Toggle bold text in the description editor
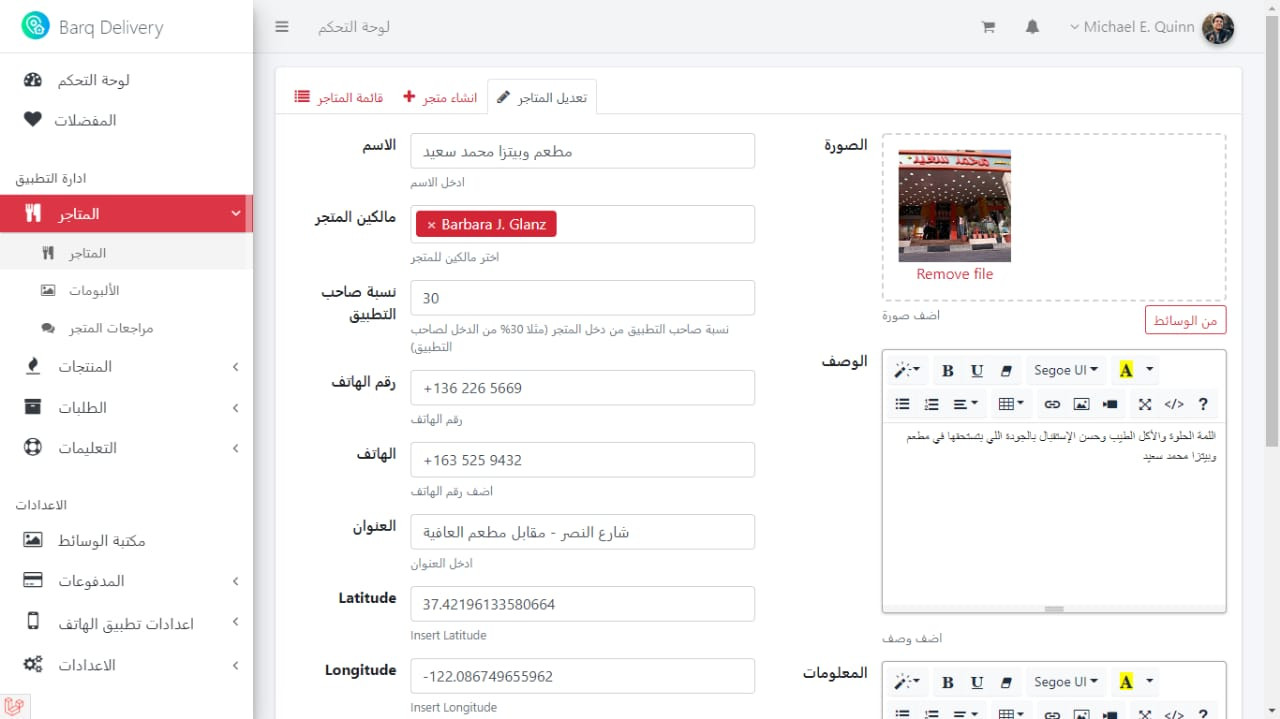1280x719 pixels. (947, 370)
